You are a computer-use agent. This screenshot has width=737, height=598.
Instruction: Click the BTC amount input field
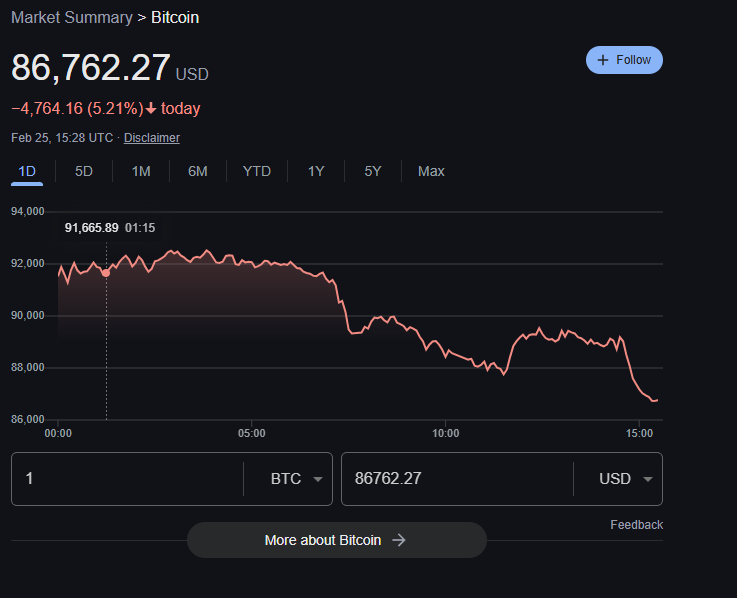[x=127, y=479]
